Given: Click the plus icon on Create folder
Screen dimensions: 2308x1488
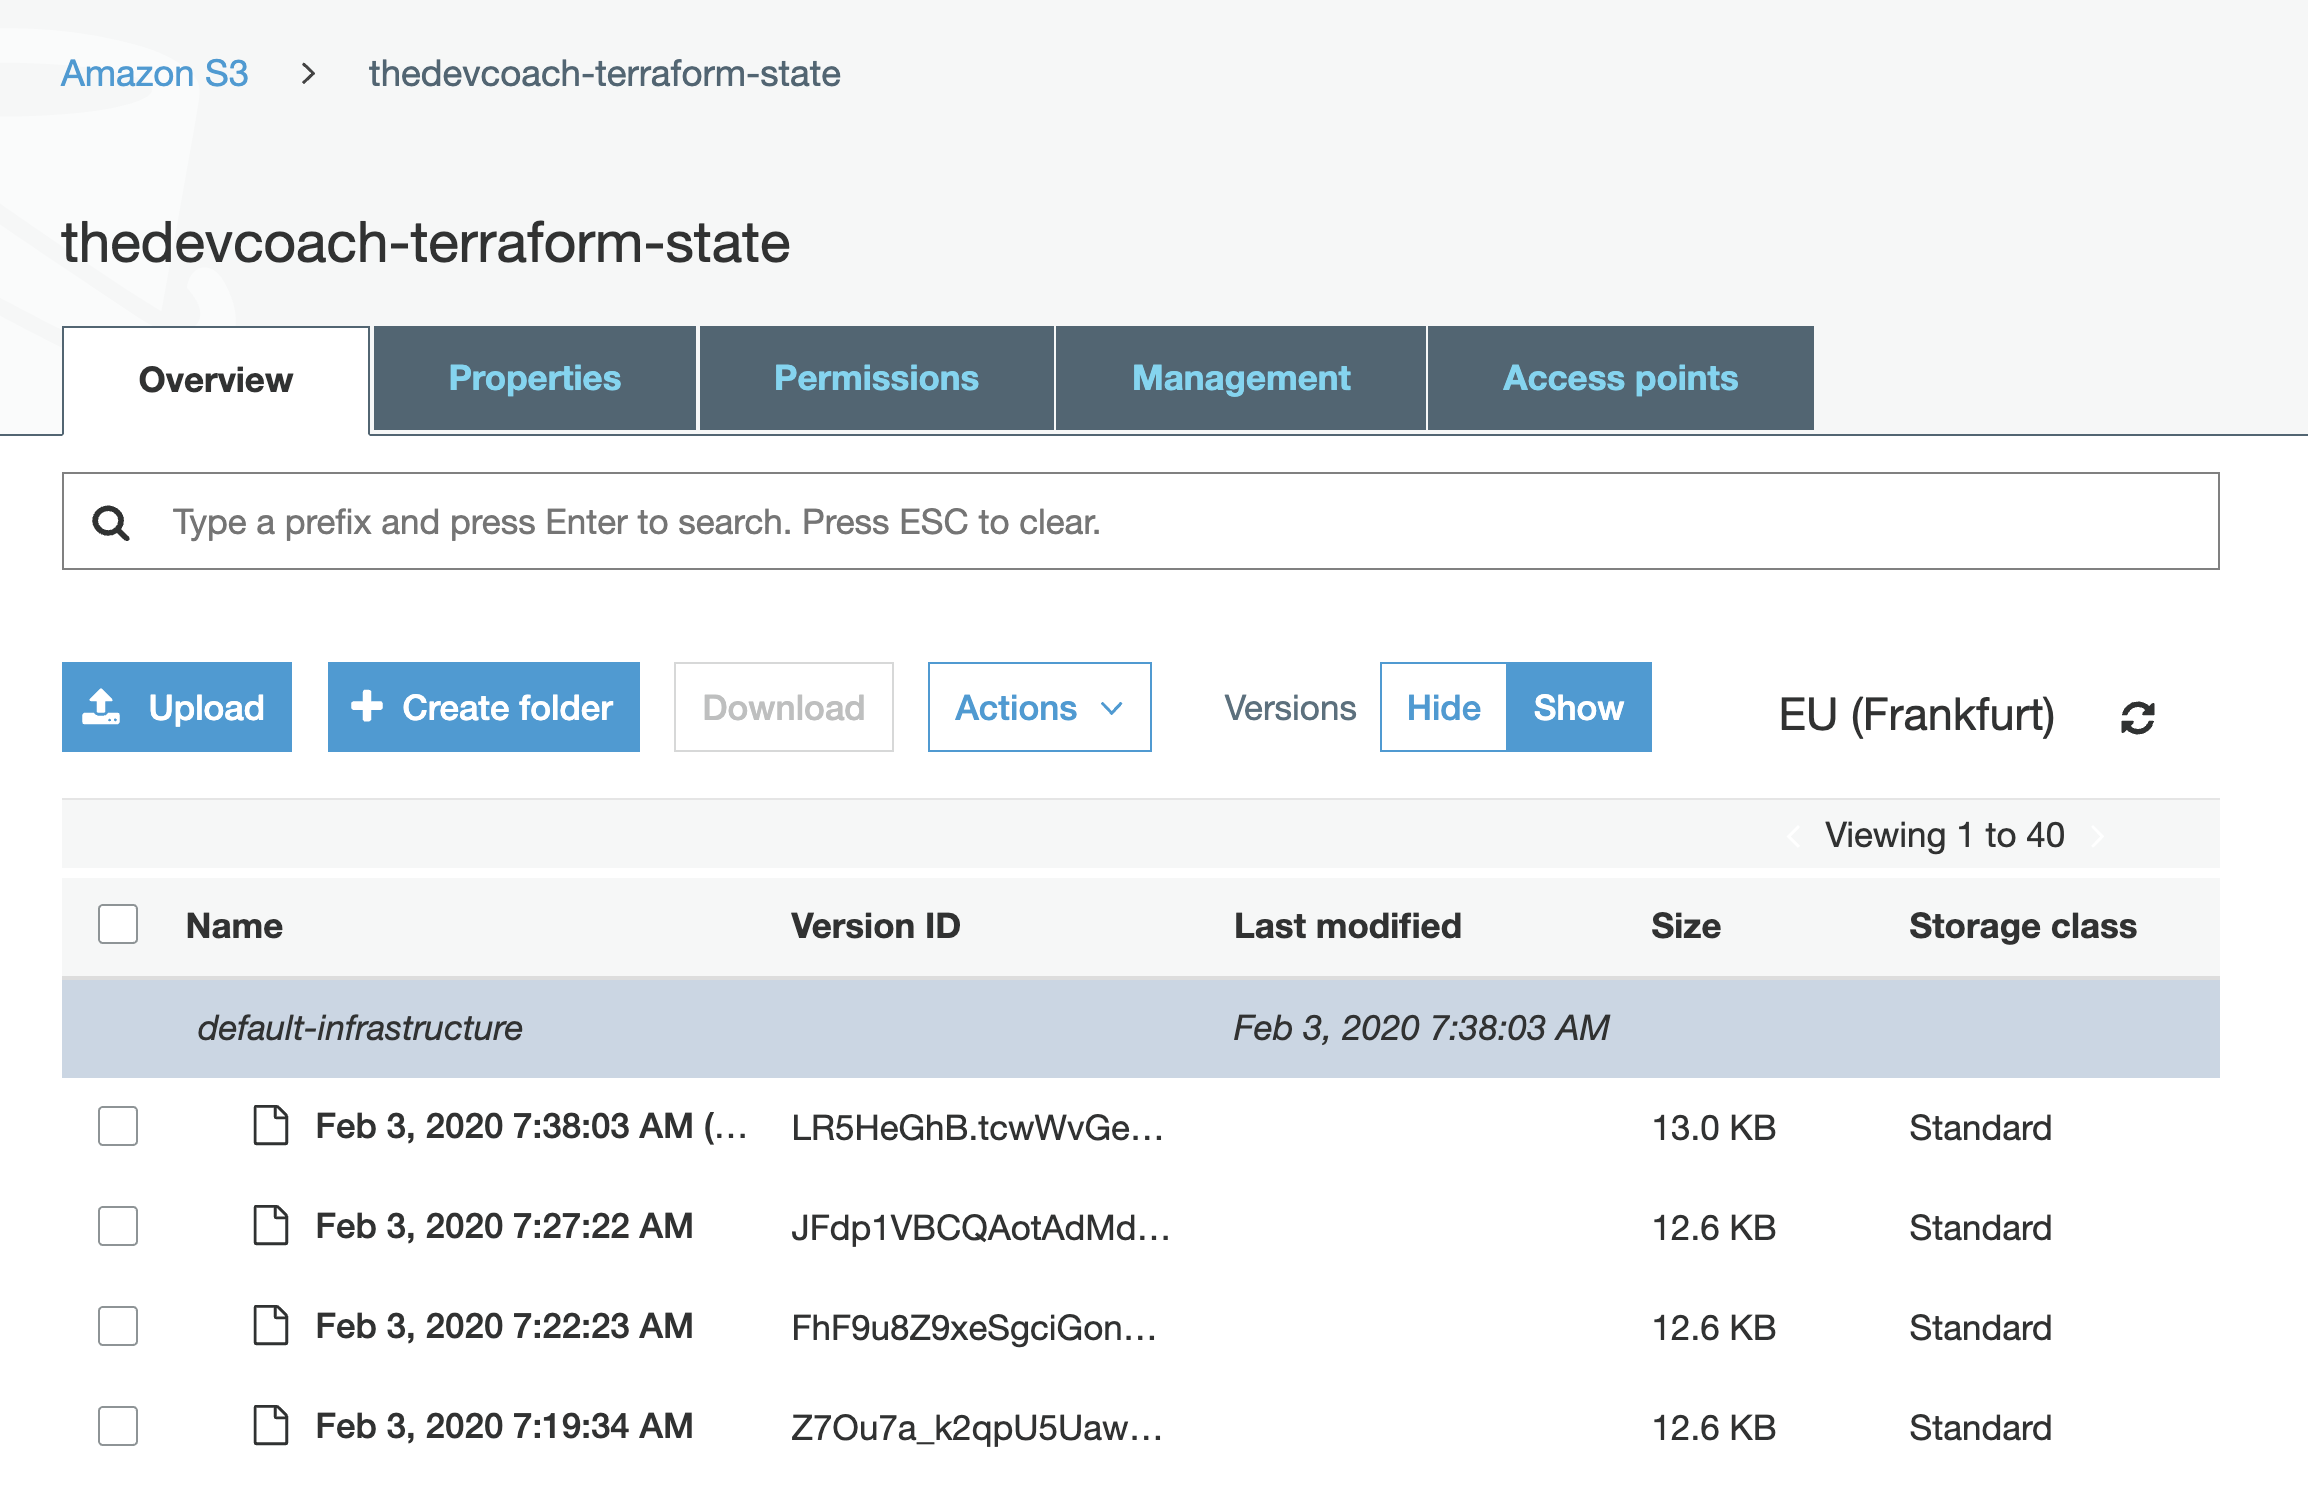Looking at the screenshot, I should pos(367,707).
